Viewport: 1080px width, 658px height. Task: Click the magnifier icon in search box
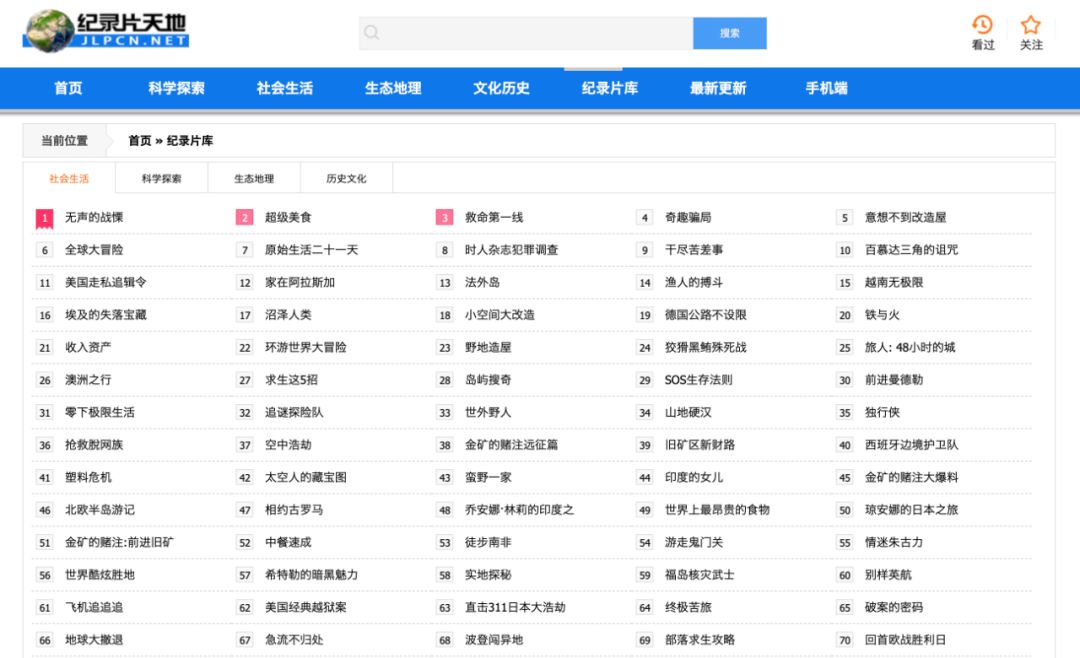pos(372,33)
